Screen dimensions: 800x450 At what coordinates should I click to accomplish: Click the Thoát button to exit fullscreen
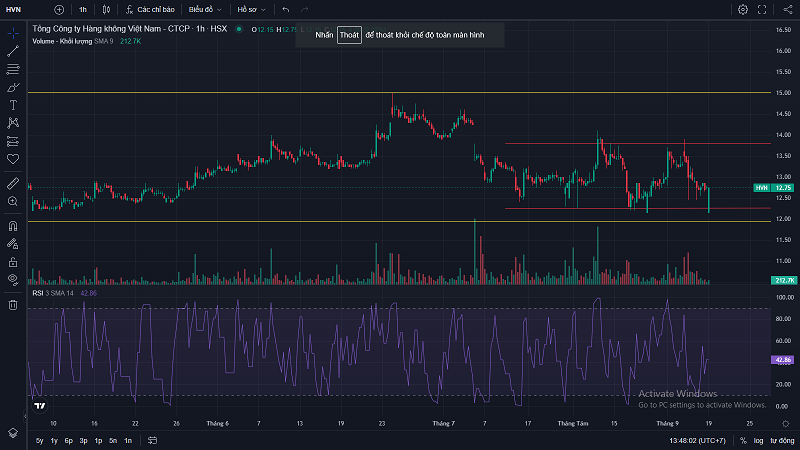coord(348,34)
